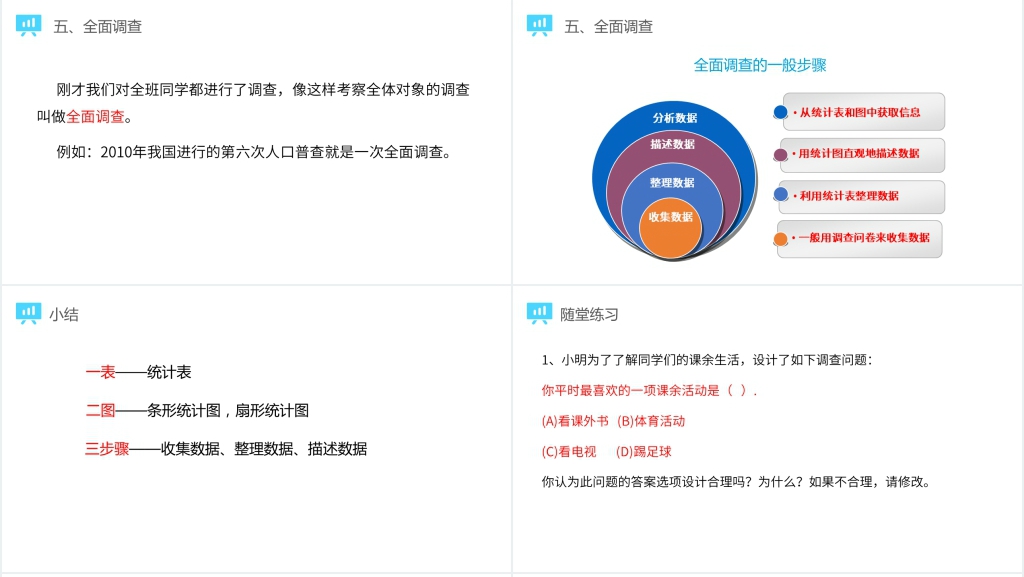The width and height of the screenshot is (1024, 577).
Task: Click the line 三步骤——收集数据、整理数据、描述数据
Action: point(226,449)
